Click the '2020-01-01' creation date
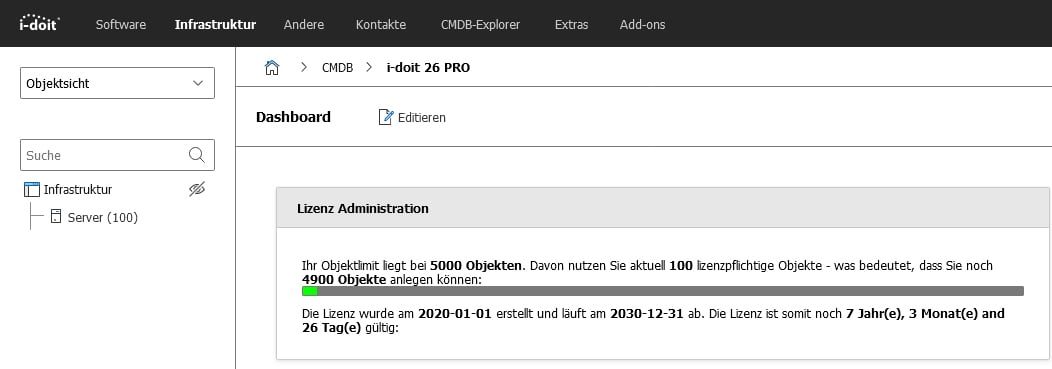The image size is (1052, 369). [456, 313]
